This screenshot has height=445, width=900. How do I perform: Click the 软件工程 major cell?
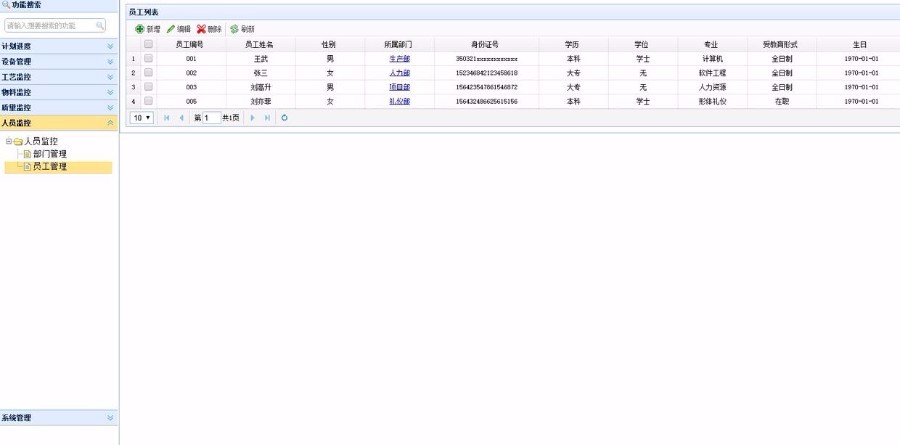point(712,73)
